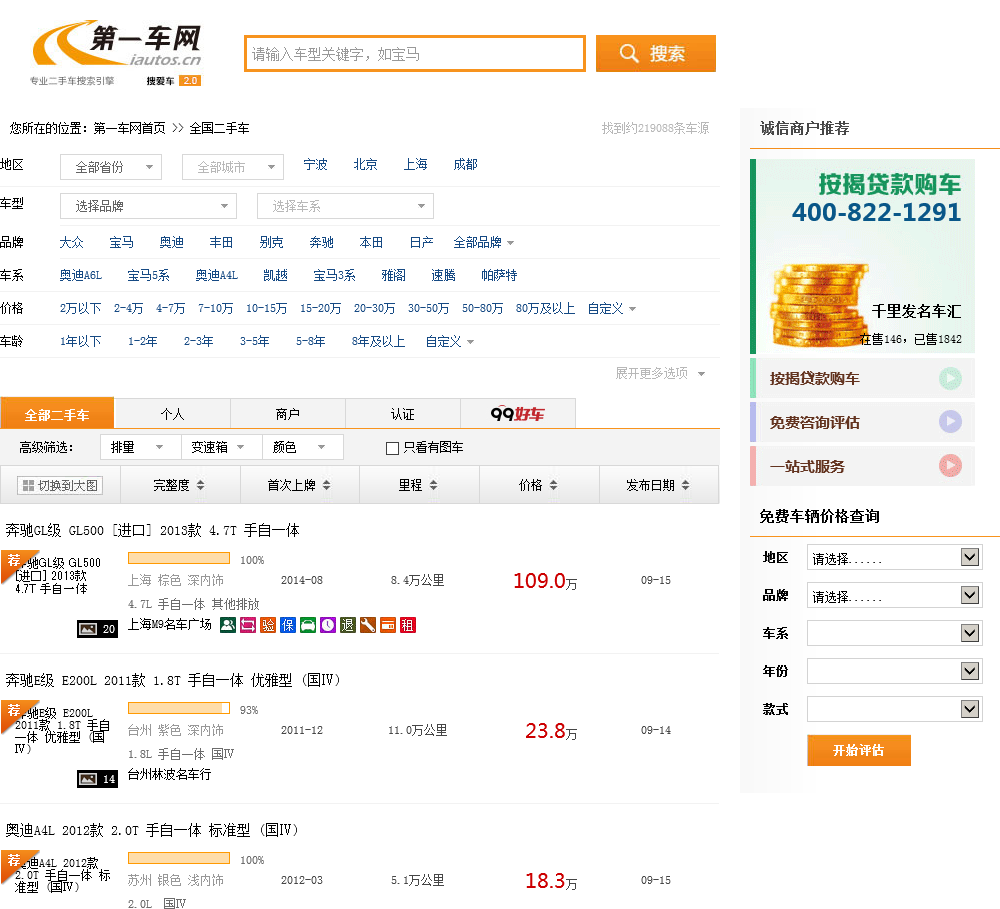Click the green play icon beside 按揭贷款购车
This screenshot has width=1000, height=909.
(950, 378)
